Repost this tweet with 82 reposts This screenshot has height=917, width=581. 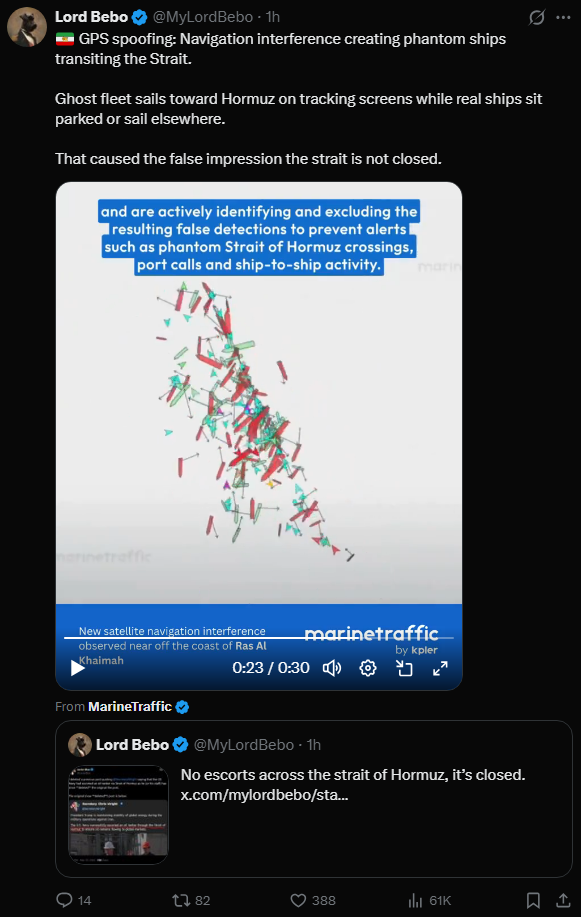click(x=181, y=900)
